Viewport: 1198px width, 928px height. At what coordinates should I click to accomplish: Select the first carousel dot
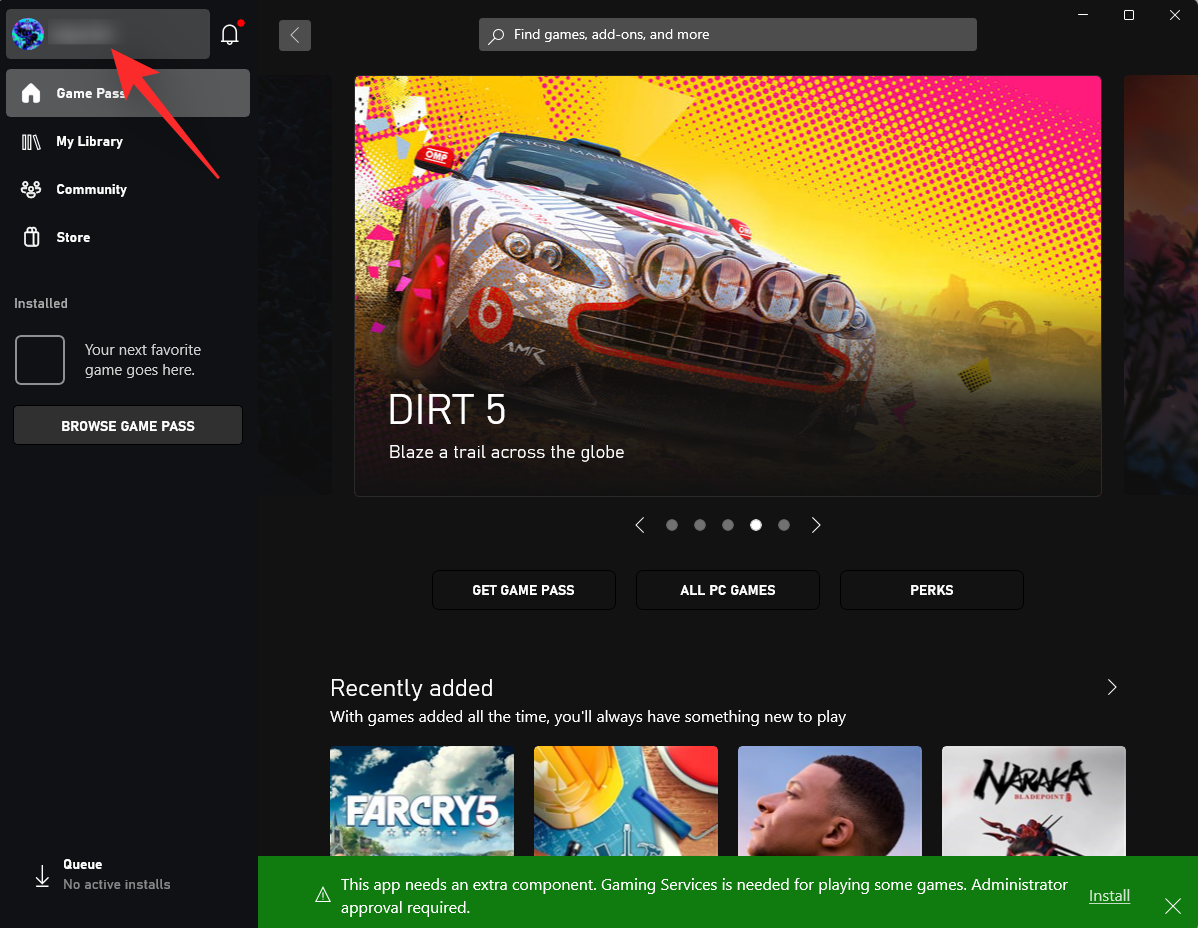pyautogui.click(x=672, y=525)
